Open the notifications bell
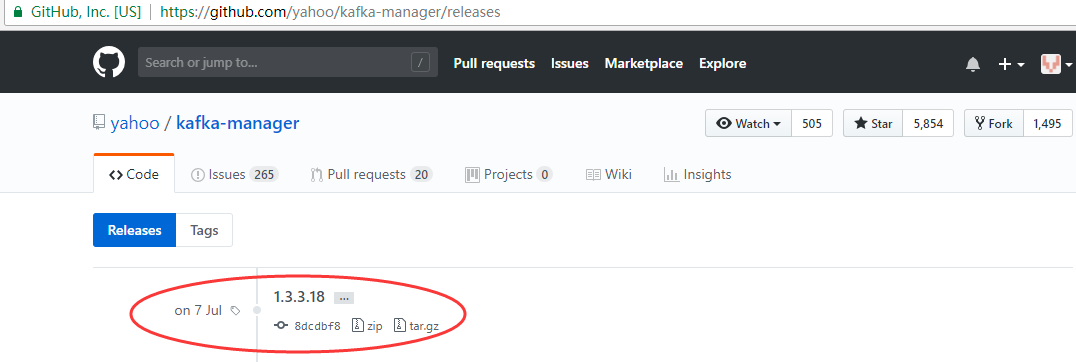1076x362 pixels. point(972,64)
